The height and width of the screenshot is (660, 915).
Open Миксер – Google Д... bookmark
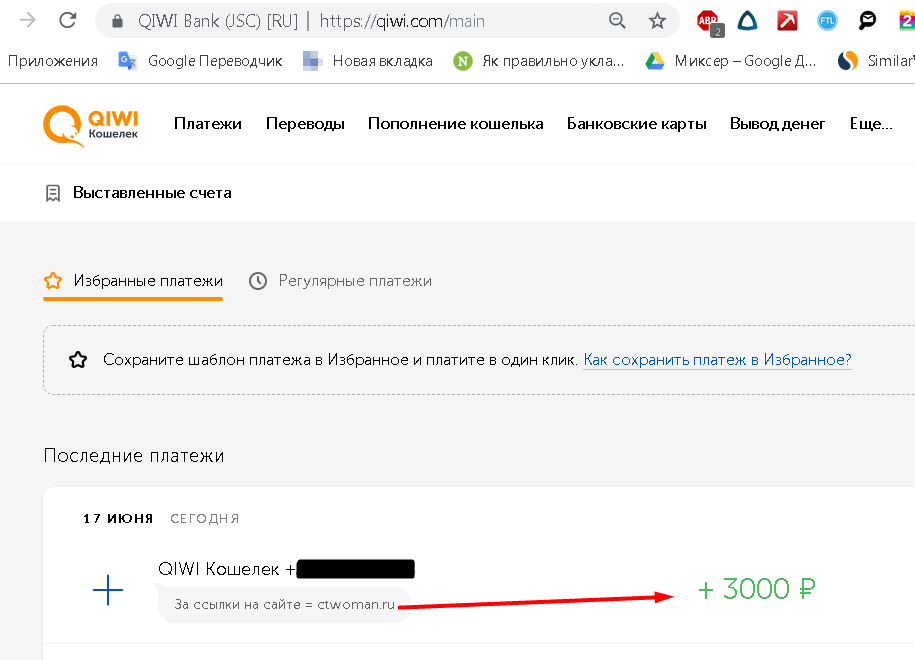[x=731, y=61]
